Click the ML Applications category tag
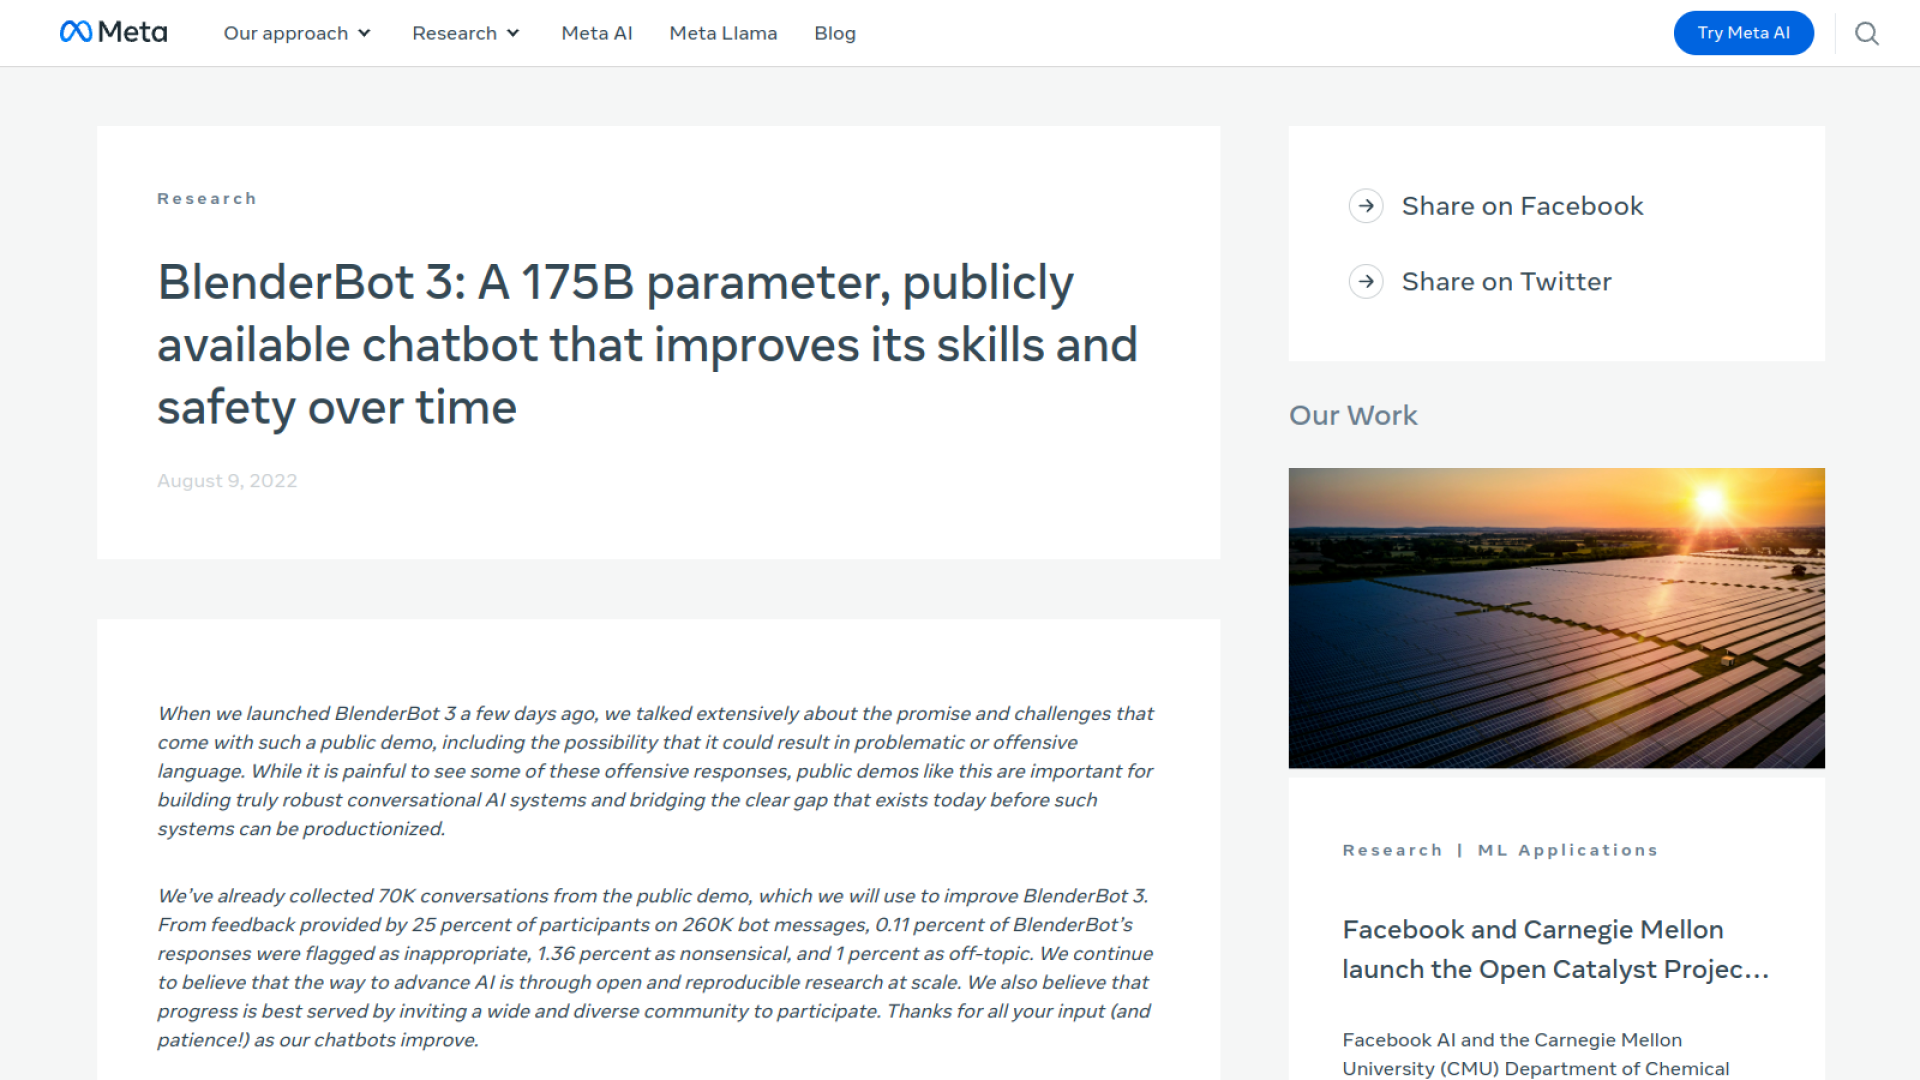 pos(1567,850)
